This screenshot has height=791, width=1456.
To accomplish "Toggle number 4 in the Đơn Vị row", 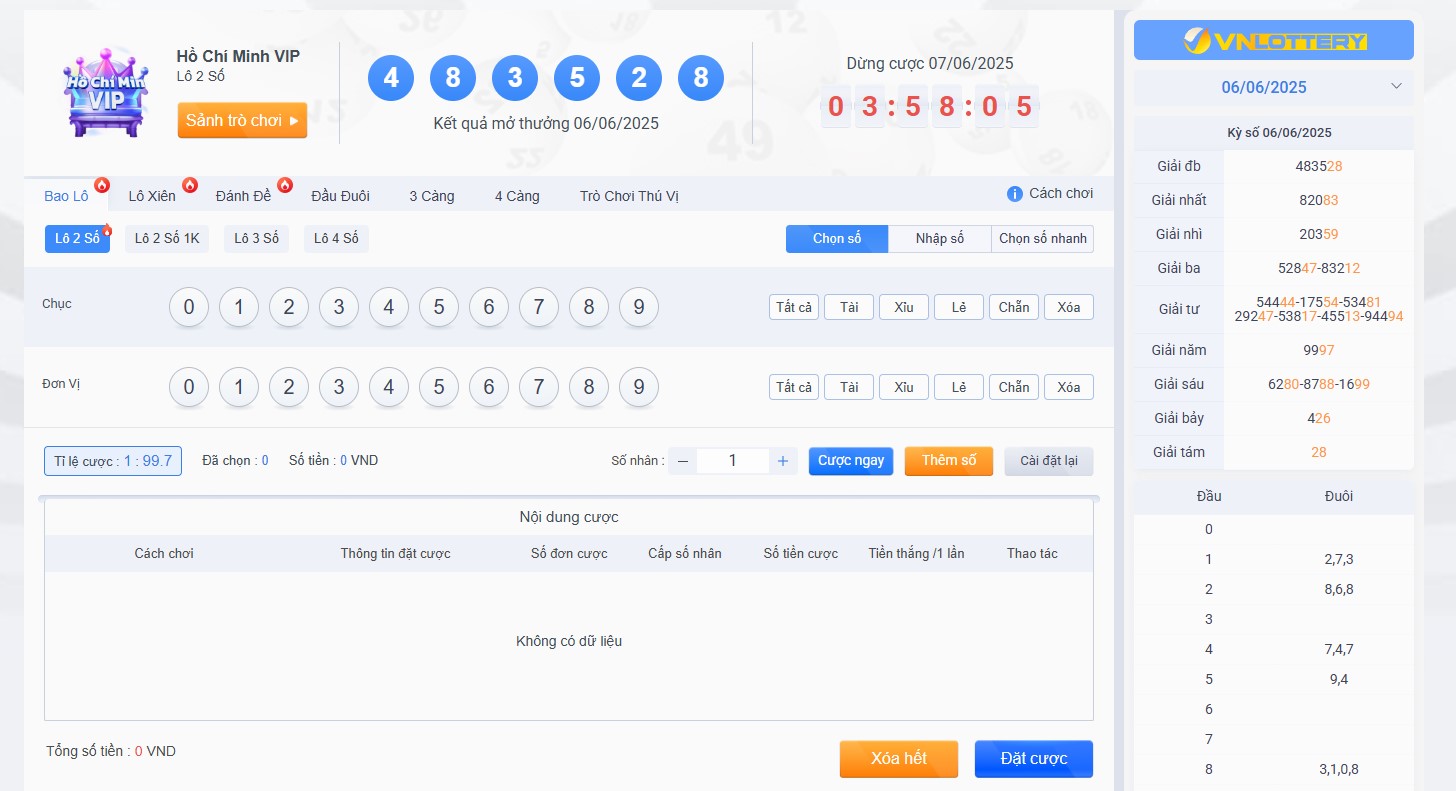I will pyautogui.click(x=389, y=387).
